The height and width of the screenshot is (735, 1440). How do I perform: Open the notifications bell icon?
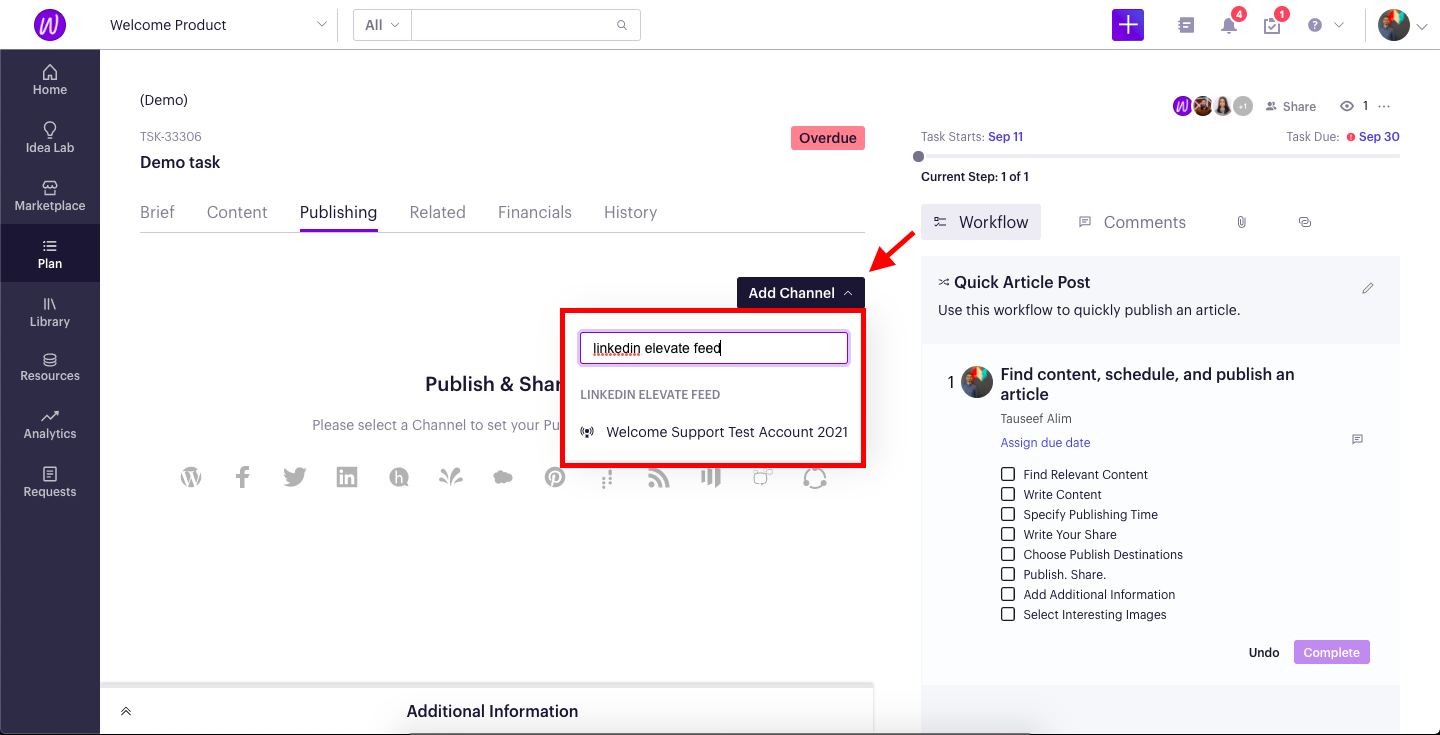point(1229,26)
